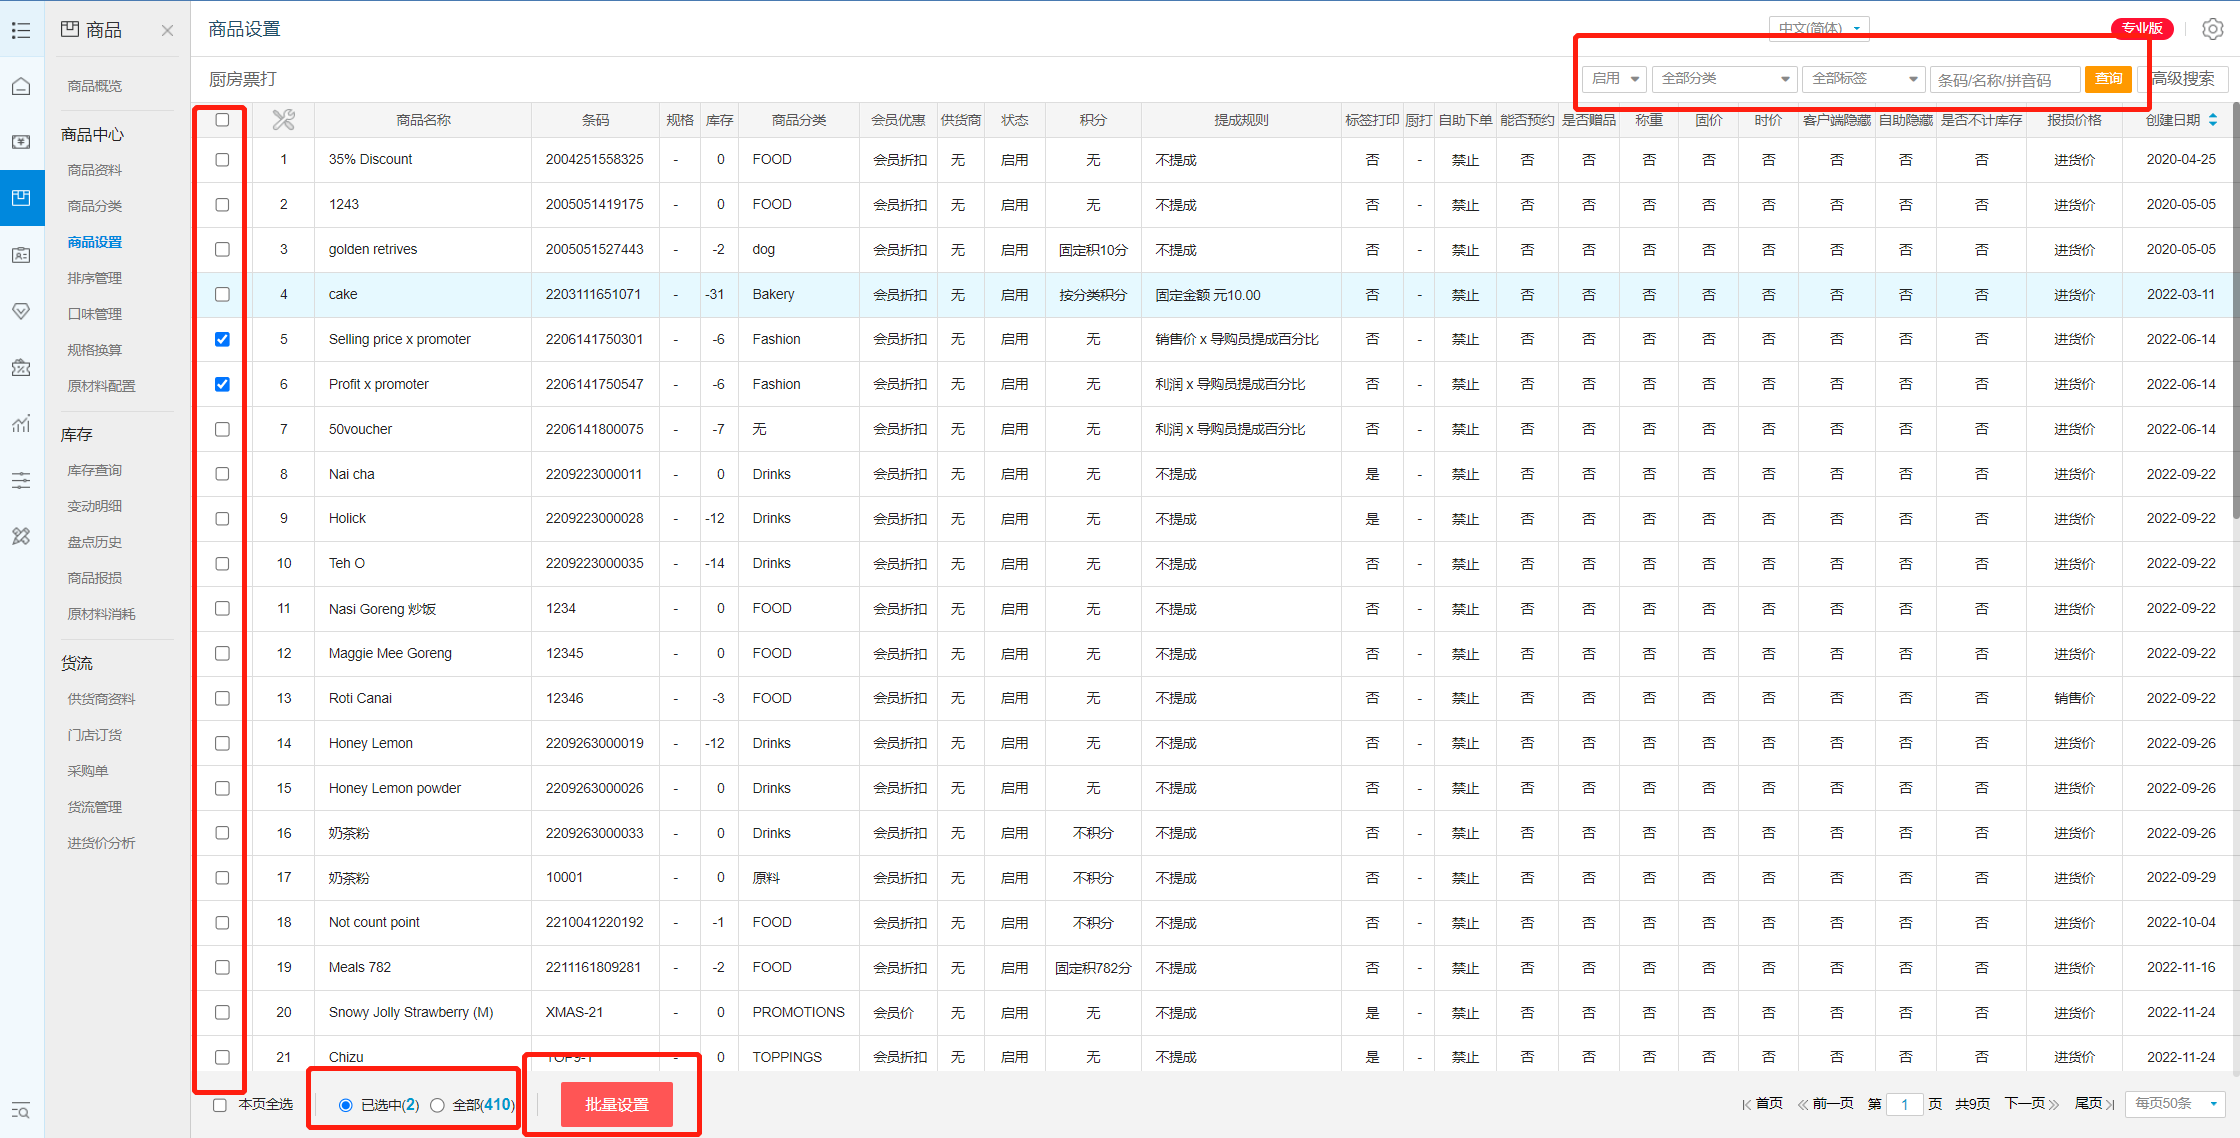Click the orange 查询 search button
The width and height of the screenshot is (2240, 1138).
[x=2107, y=79]
